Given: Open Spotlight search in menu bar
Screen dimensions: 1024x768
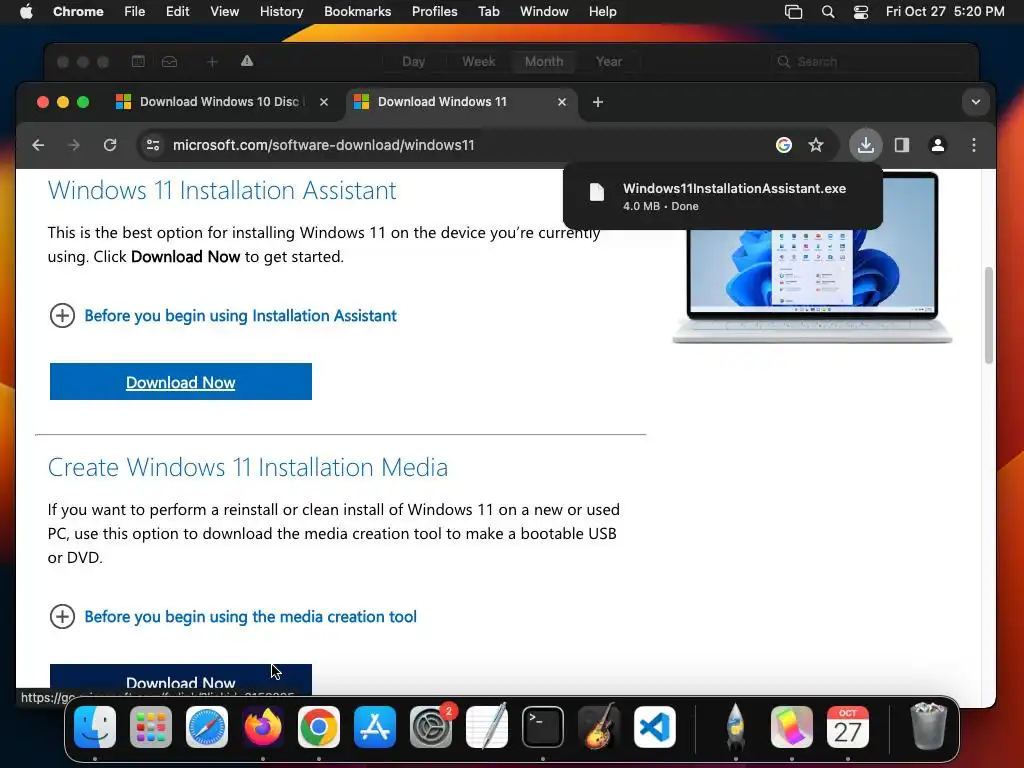Looking at the screenshot, I should pos(828,11).
